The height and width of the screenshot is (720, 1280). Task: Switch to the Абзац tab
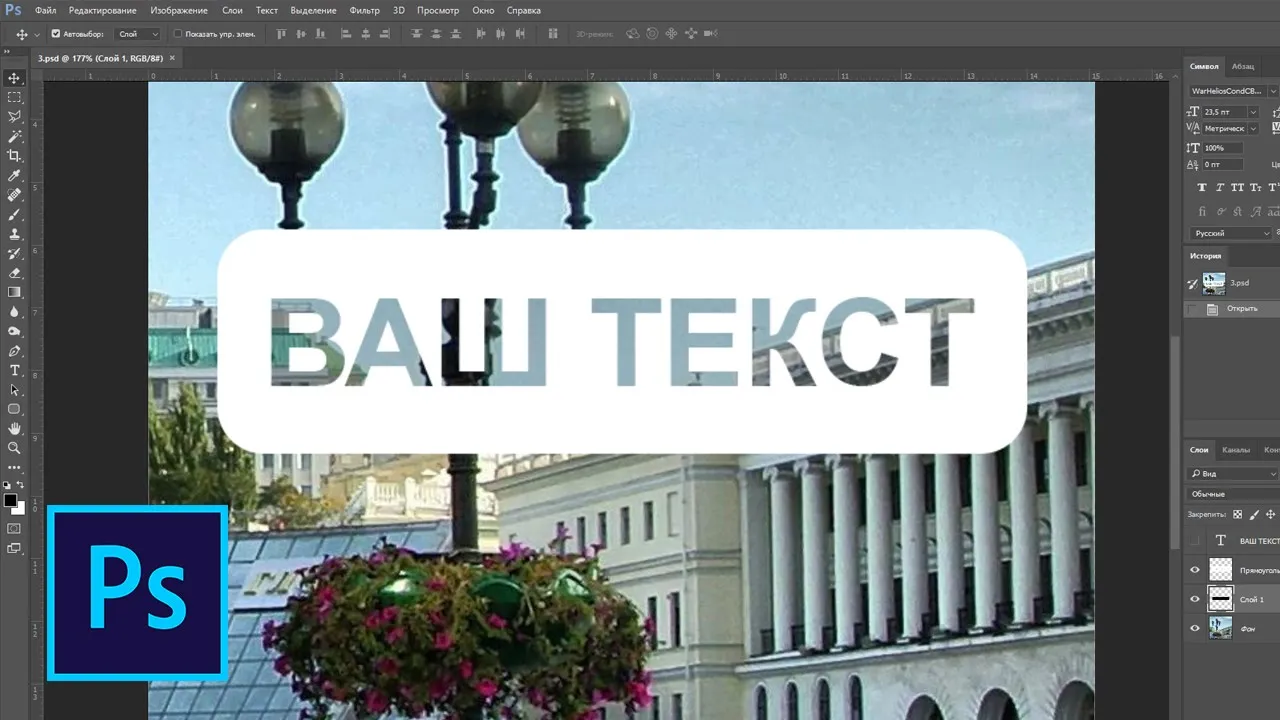1243,66
